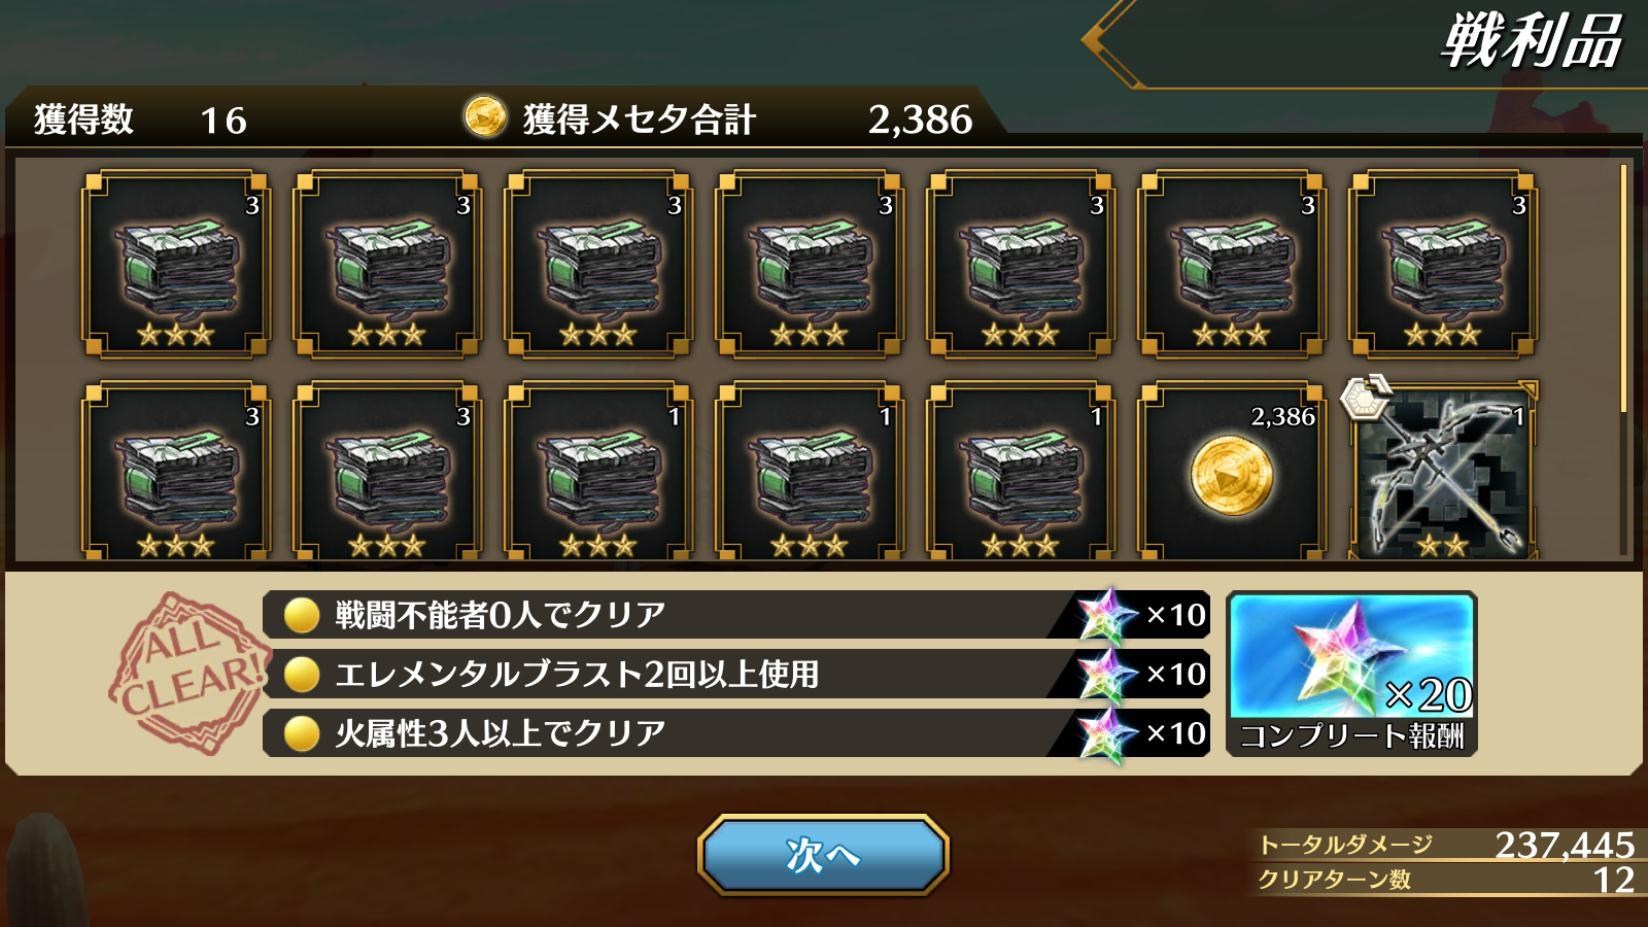Select first book item in second row
This screenshot has height=927, width=1648.
(x=176, y=470)
